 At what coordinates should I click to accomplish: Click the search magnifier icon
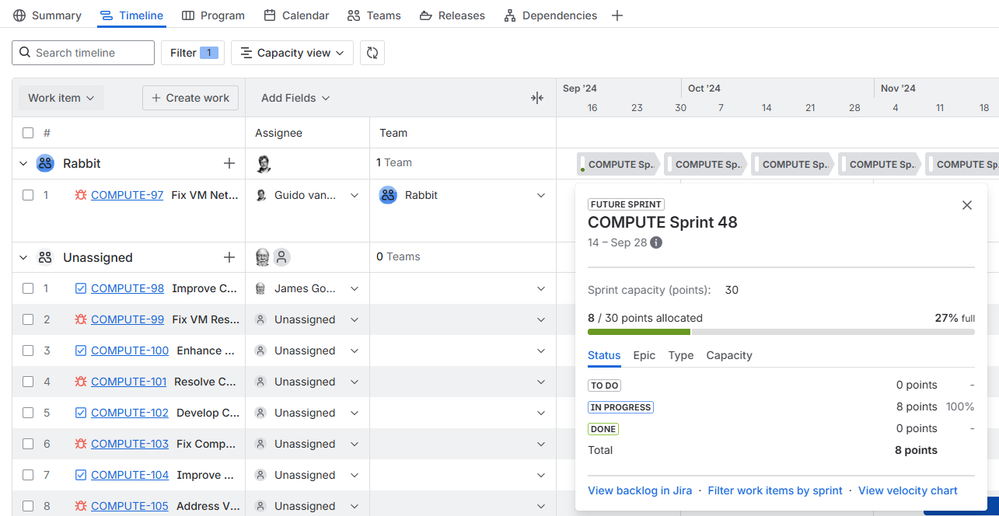pos(25,52)
